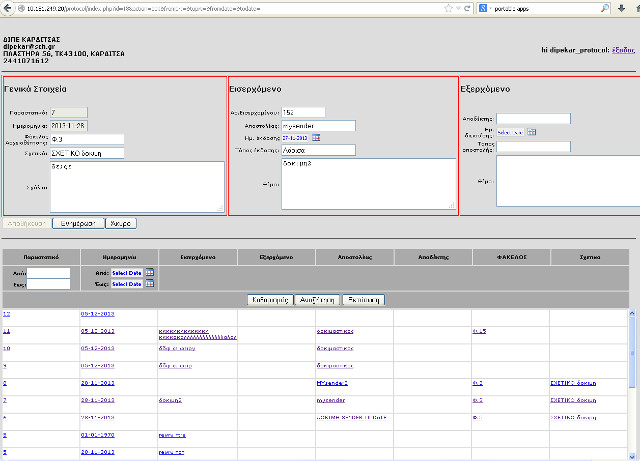The width and height of the screenshot is (640, 461).
Task: Click the Έξοδος logout link
Action: coord(625,48)
